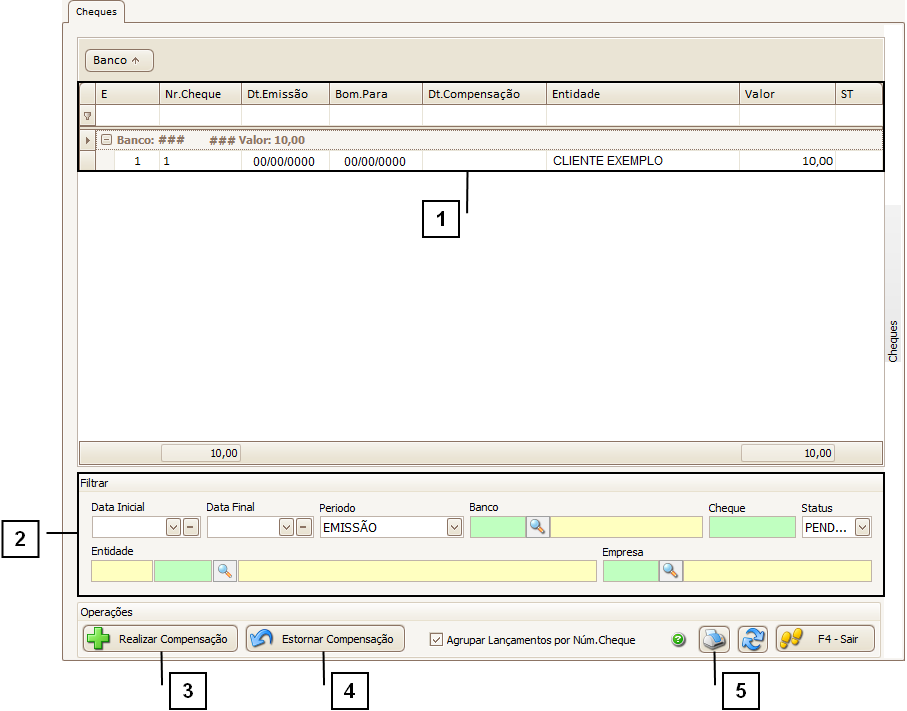This screenshot has height=711, width=907.
Task: Click the refresh arrows icon
Action: click(x=752, y=639)
